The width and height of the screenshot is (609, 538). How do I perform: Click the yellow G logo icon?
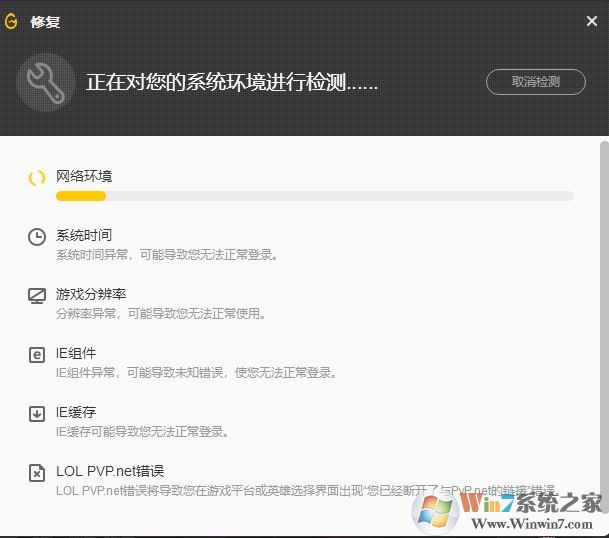pyautogui.click(x=10, y=21)
